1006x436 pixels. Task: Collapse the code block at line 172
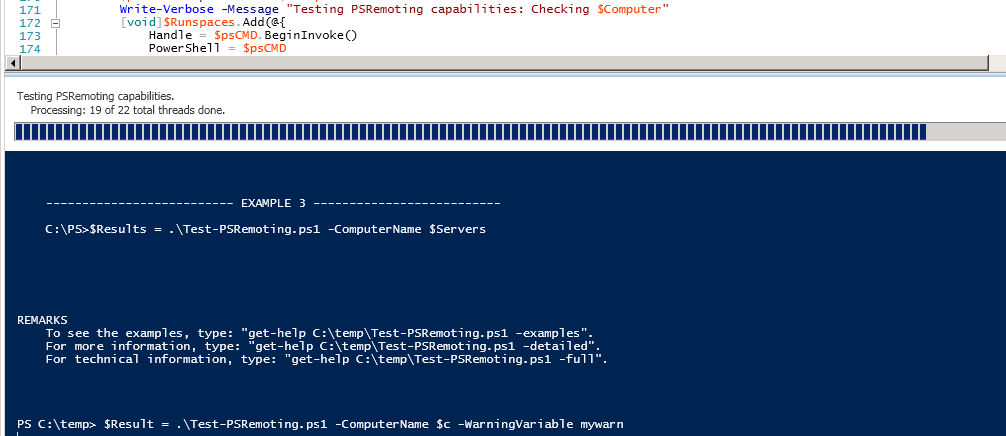[55, 22]
